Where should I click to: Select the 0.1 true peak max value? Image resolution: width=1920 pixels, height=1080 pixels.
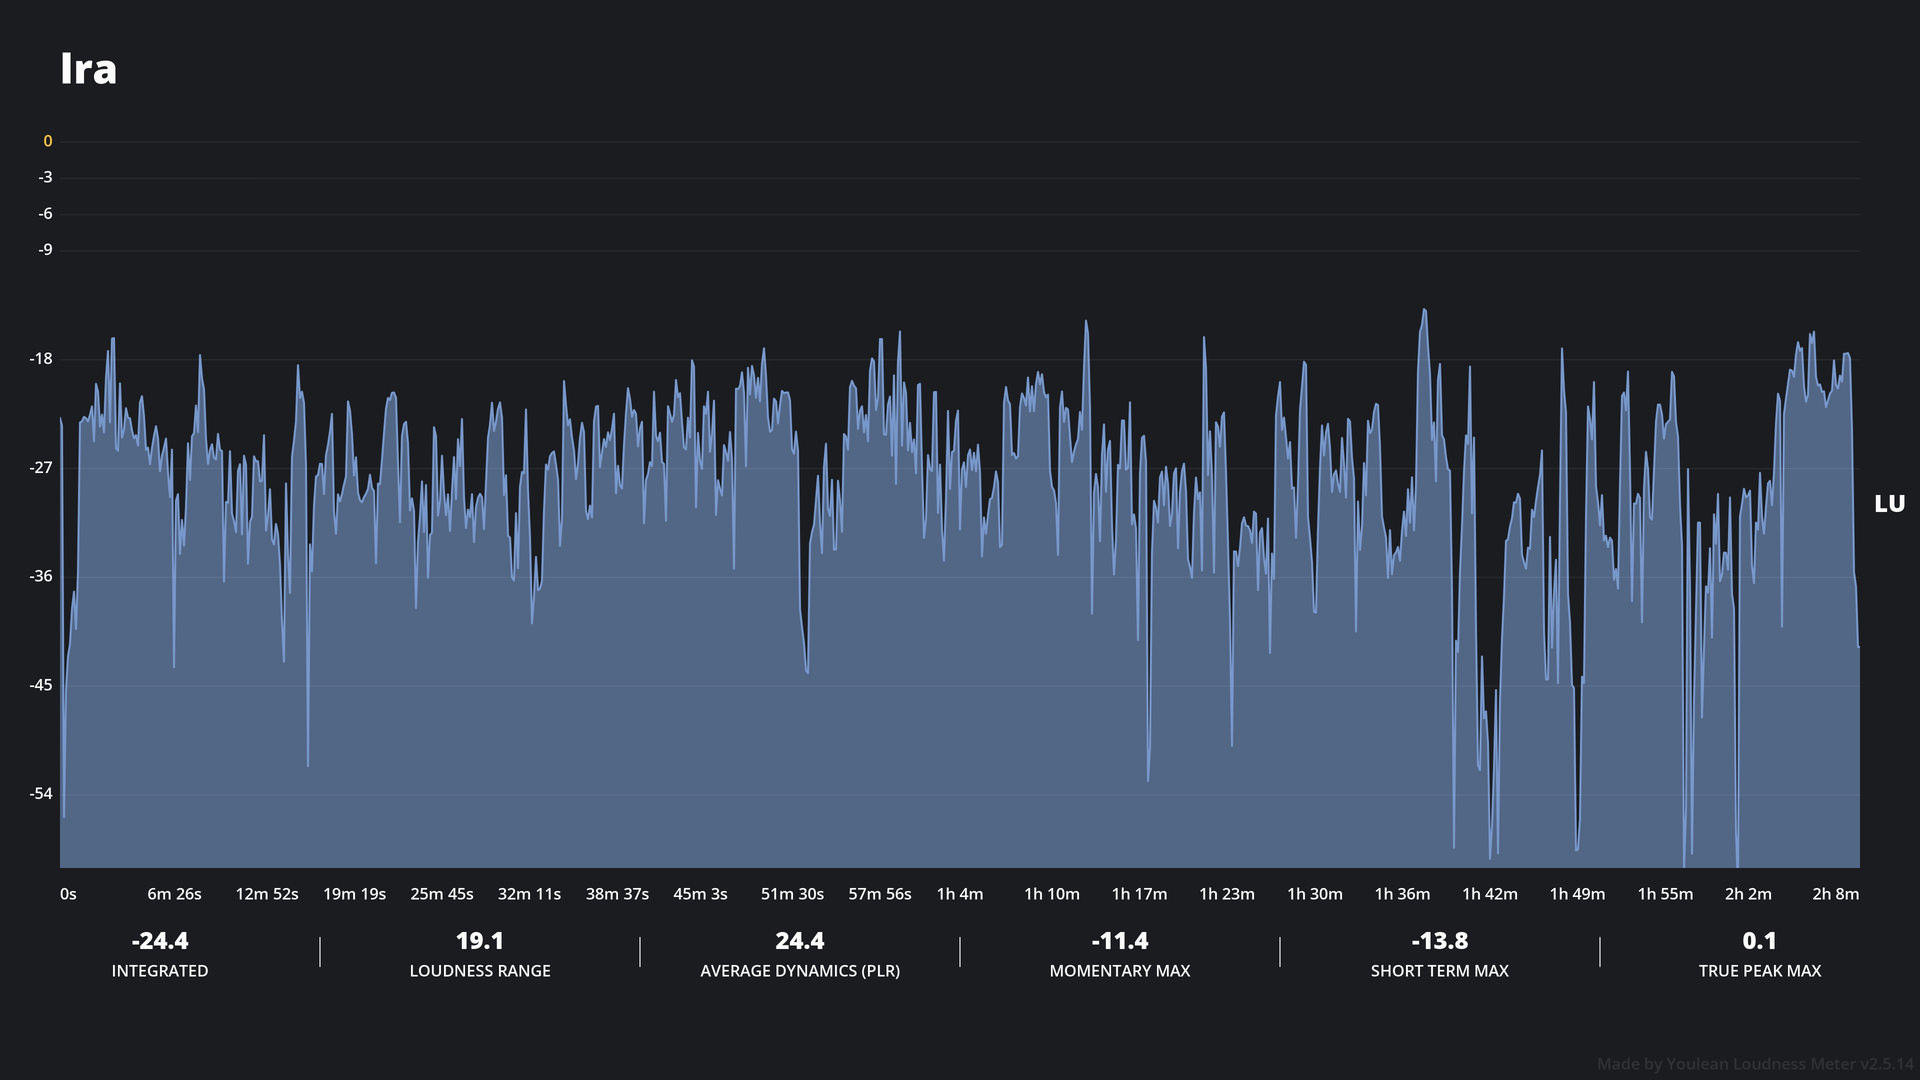click(x=1760, y=941)
